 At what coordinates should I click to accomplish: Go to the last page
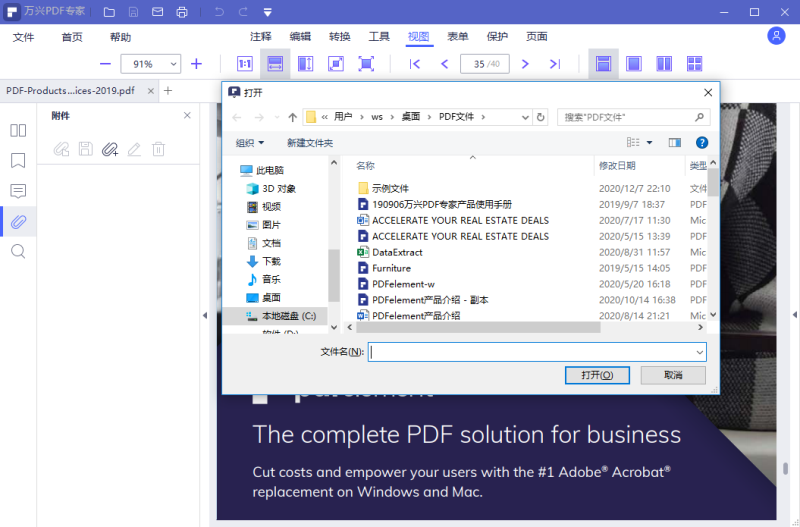pyautogui.click(x=555, y=64)
